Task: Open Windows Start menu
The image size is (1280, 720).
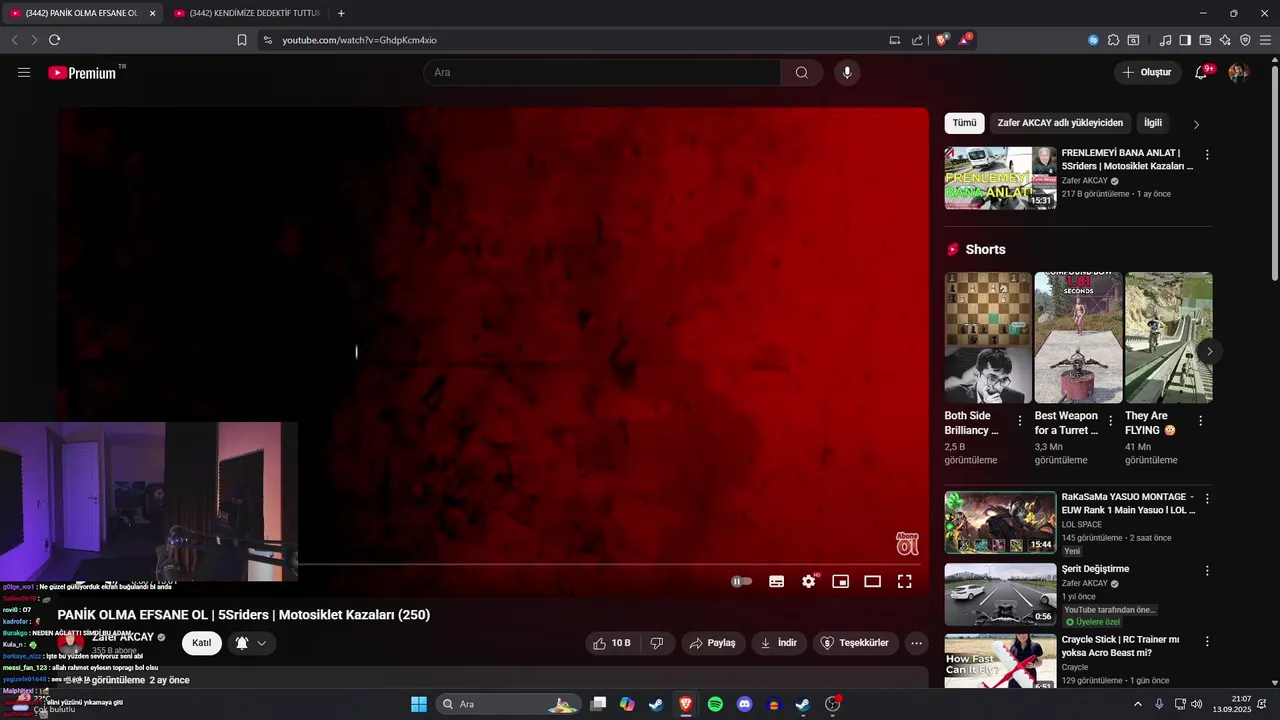Action: [419, 704]
